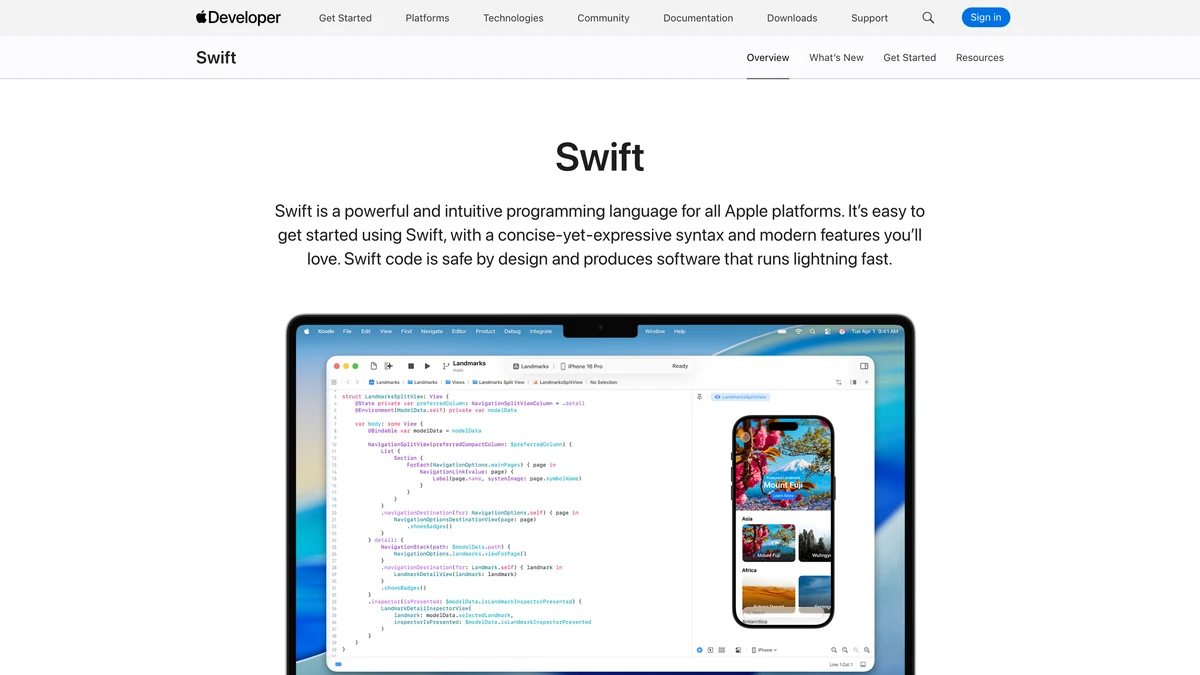
Task: Toggle the debug area icon near Line 1 Col 1
Action: tap(863, 664)
